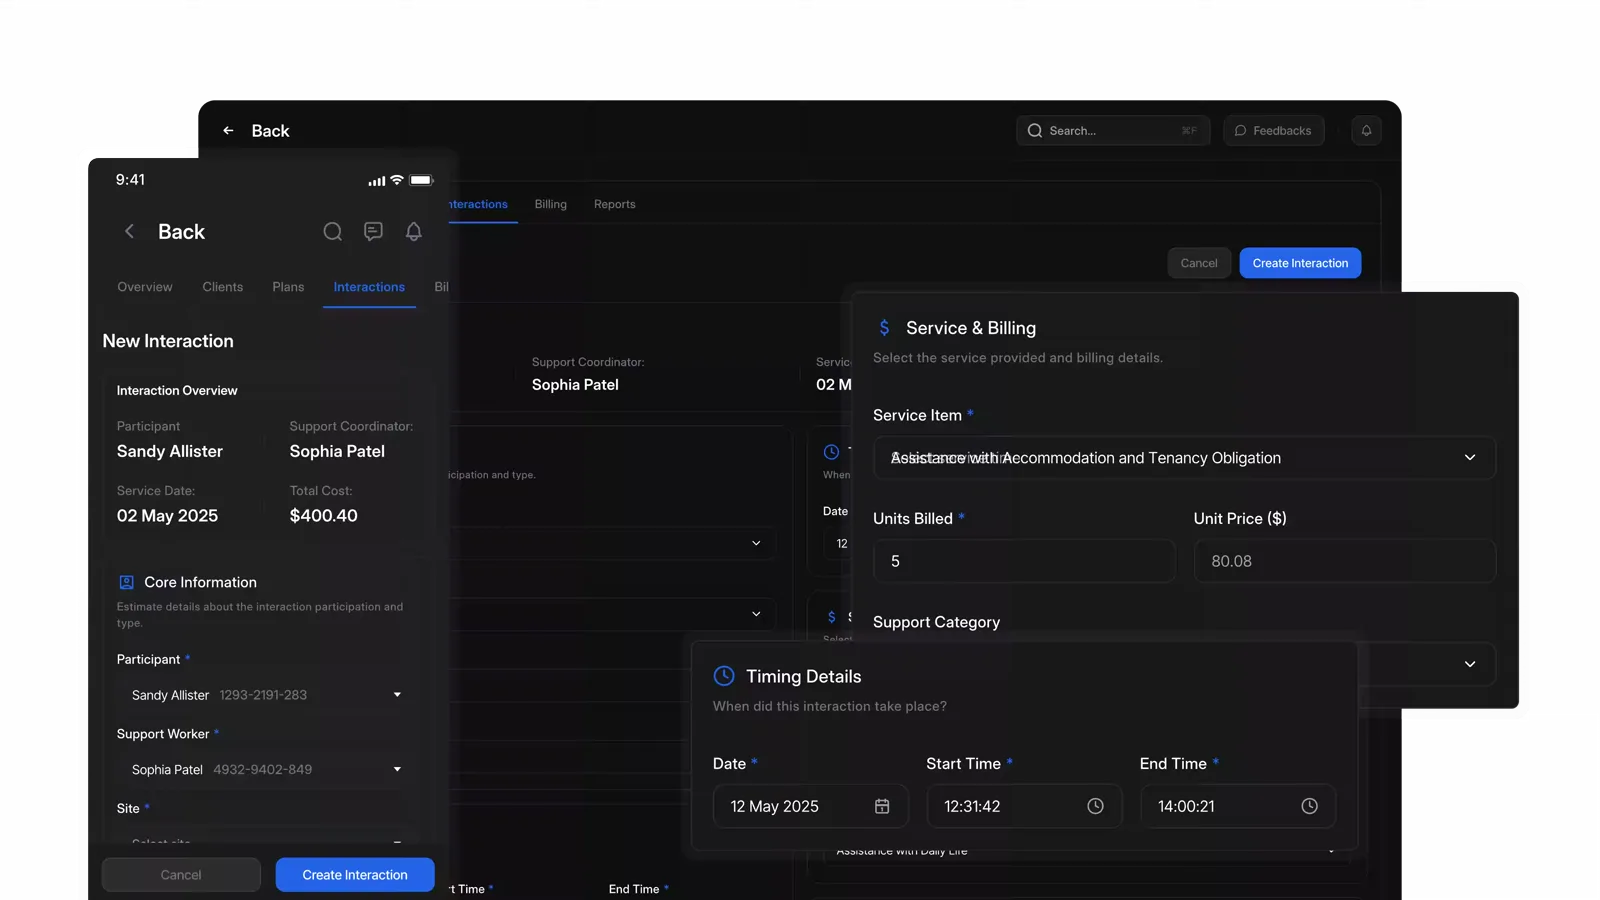Click the End Time field showing 14:00:21
1600x900 pixels.
coord(1238,806)
